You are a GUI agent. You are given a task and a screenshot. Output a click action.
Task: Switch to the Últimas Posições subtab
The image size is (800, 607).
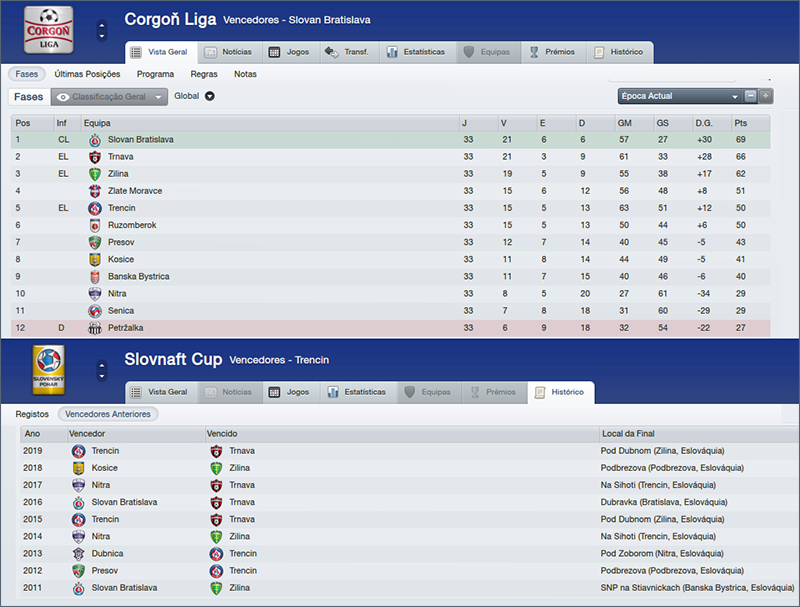(x=87, y=74)
